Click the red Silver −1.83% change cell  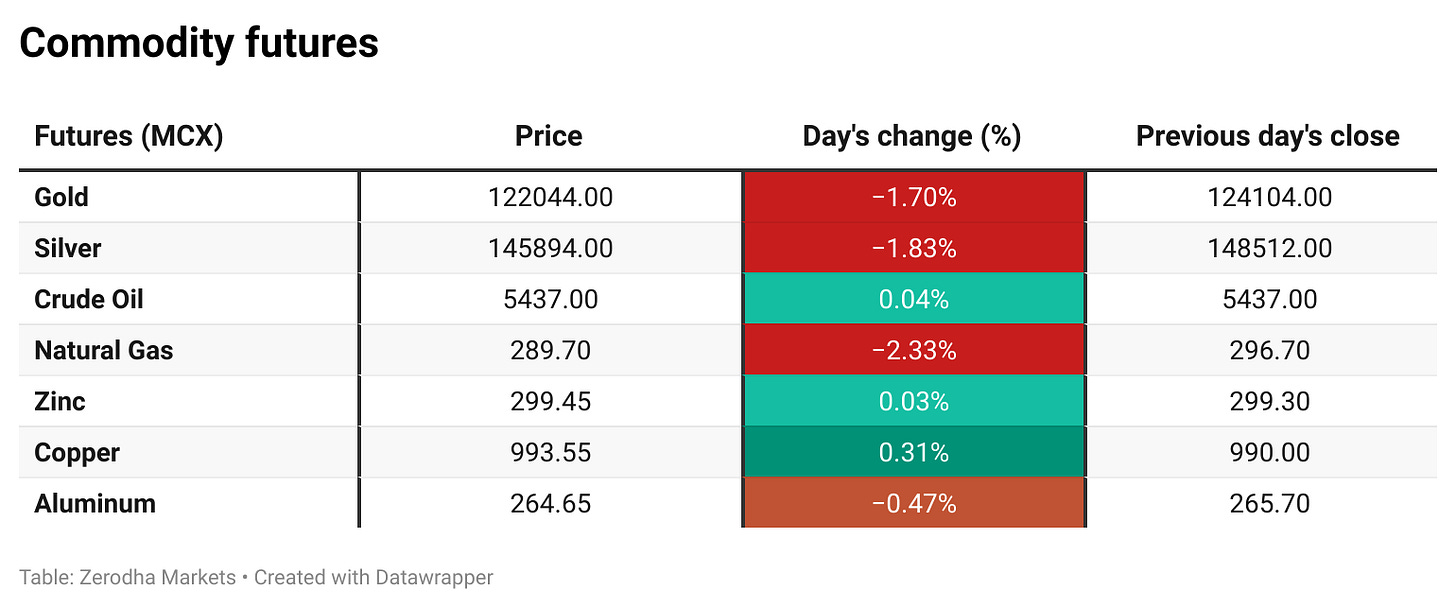[913, 248]
